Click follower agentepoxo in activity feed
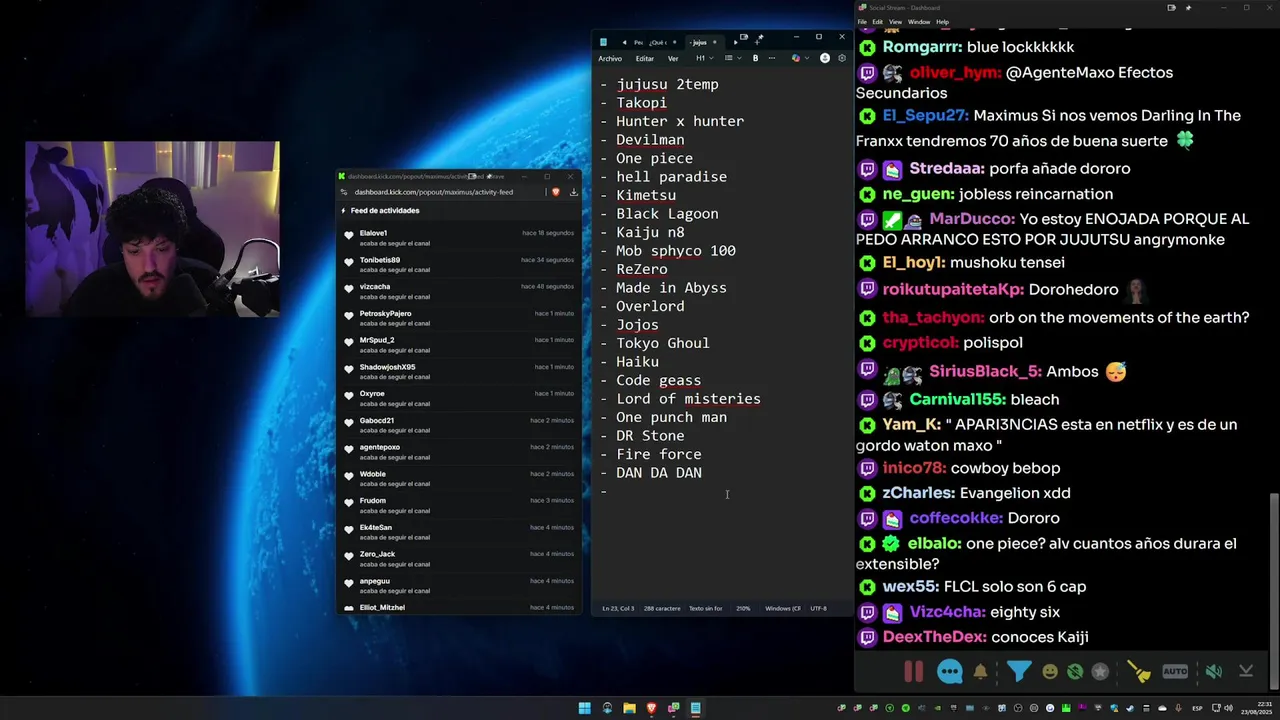 (380, 447)
